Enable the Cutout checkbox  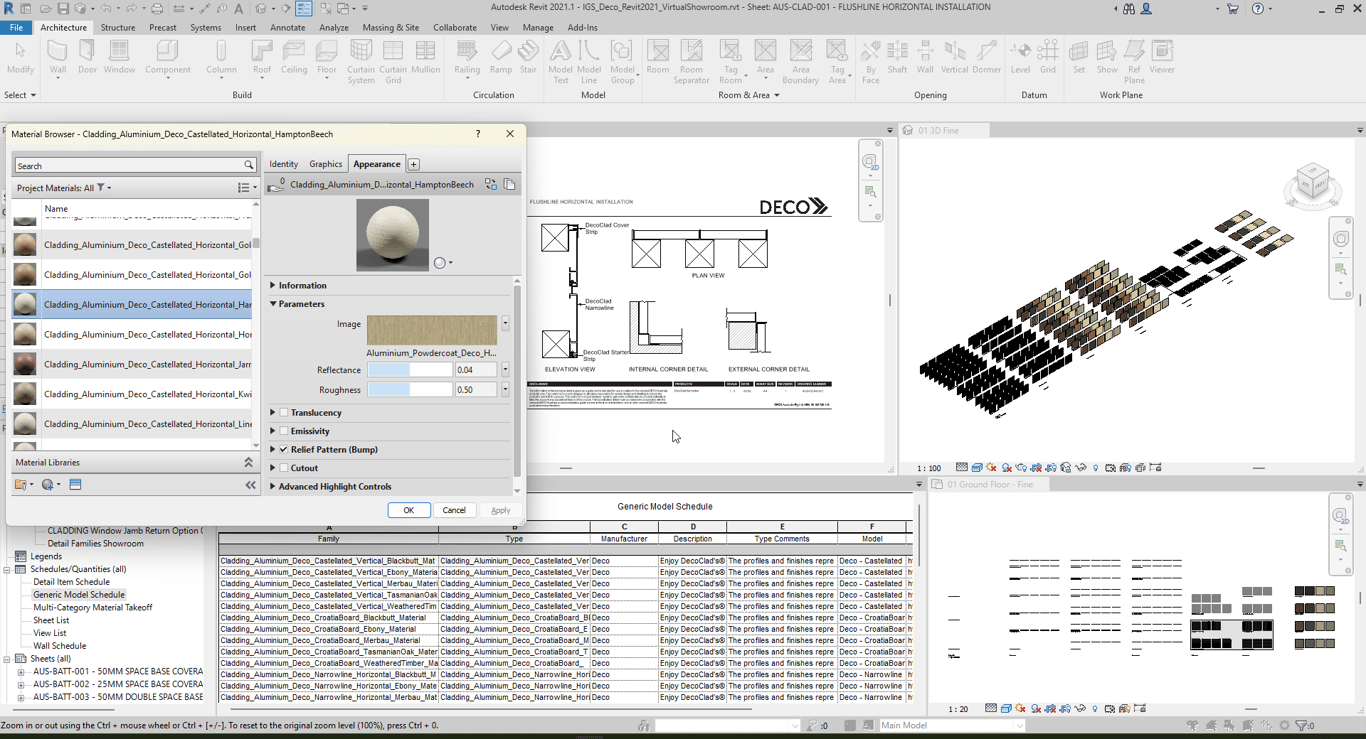click(x=284, y=468)
